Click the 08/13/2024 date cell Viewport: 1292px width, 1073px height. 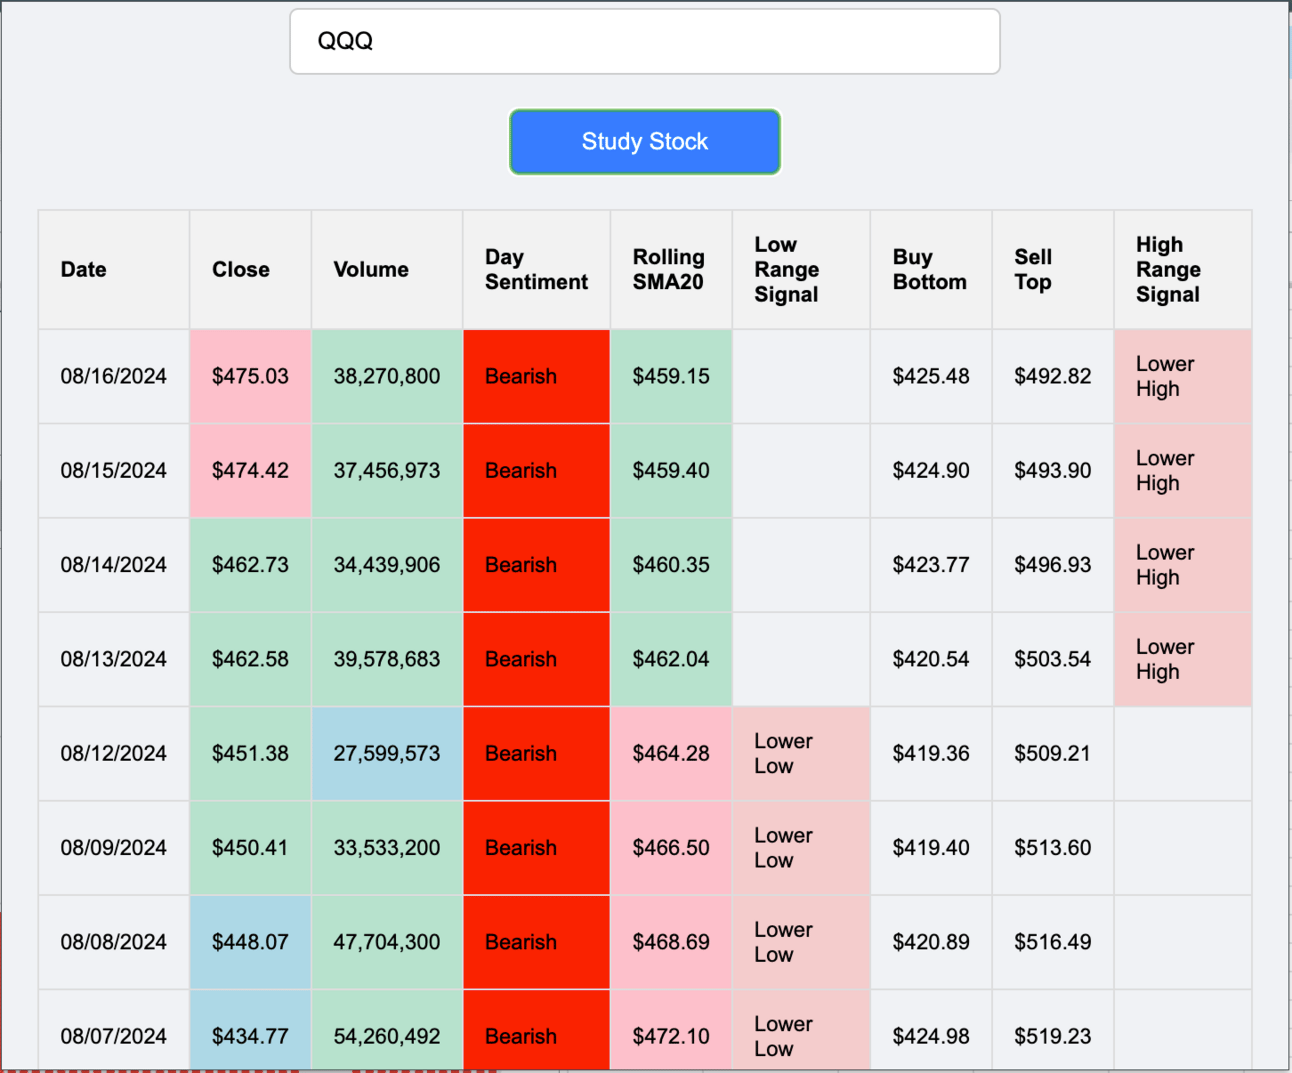114,660
